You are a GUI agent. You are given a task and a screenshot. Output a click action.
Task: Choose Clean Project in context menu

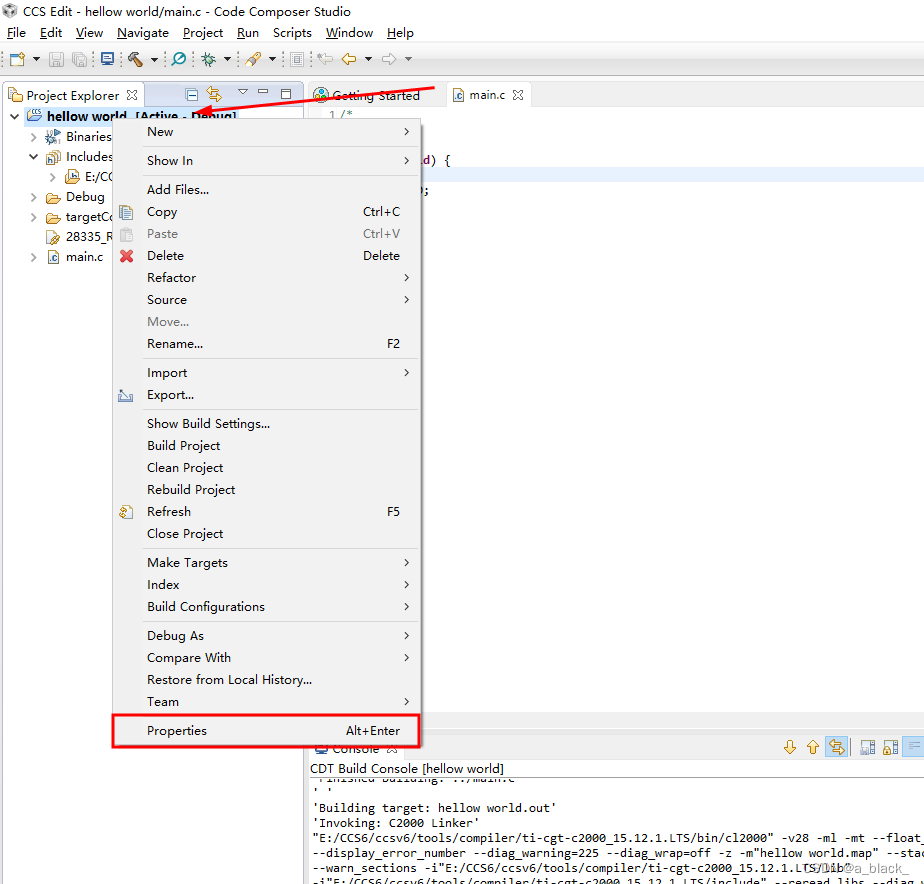point(266,468)
